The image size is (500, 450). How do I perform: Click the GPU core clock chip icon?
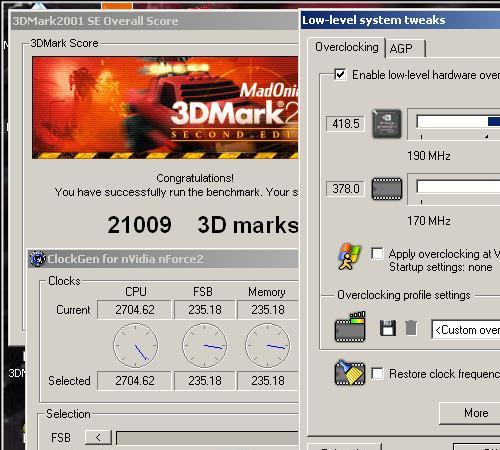point(386,124)
